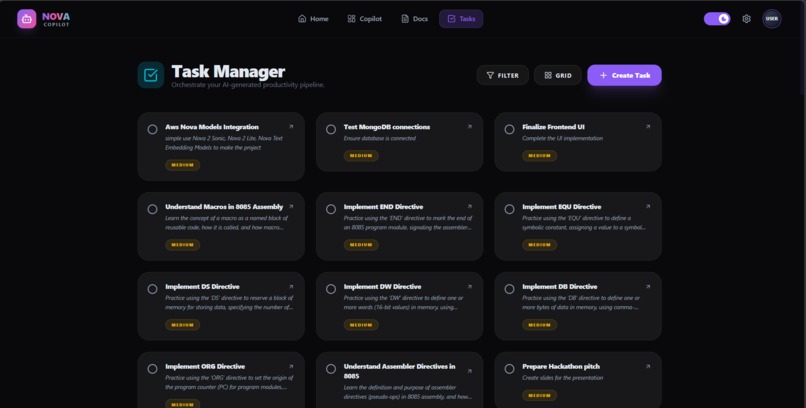806x408 pixels.
Task: Mark Aws Nova Models Integration complete
Action: click(x=152, y=129)
